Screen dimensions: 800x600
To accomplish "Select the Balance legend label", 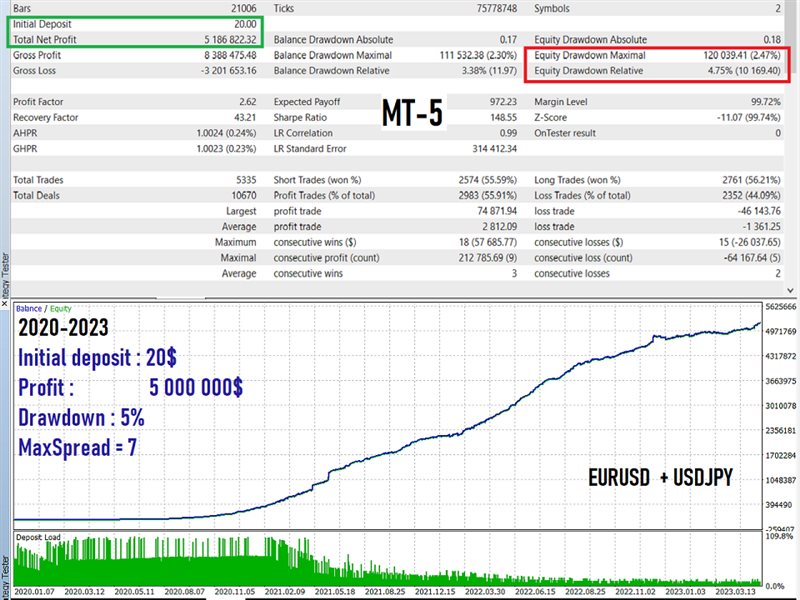I will point(29,308).
